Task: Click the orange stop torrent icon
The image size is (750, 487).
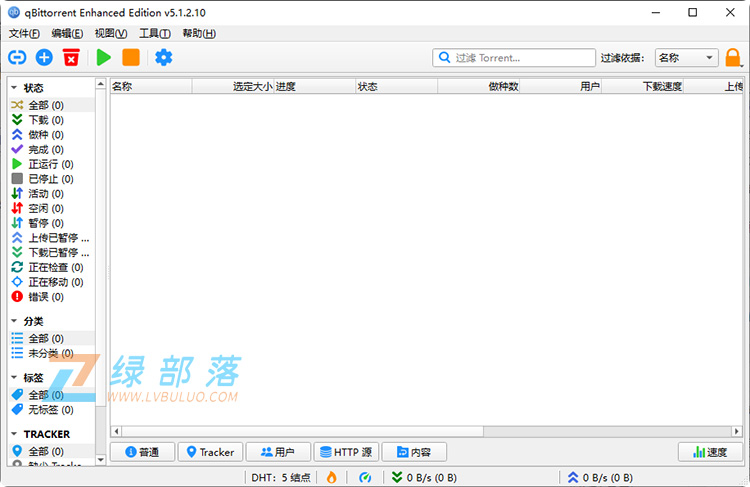Action: (x=131, y=57)
